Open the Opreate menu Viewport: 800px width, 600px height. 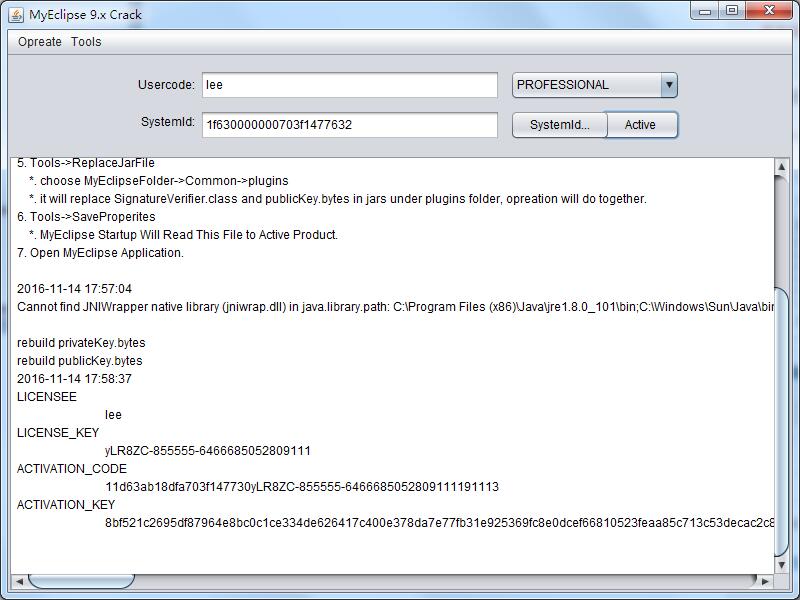pos(40,42)
